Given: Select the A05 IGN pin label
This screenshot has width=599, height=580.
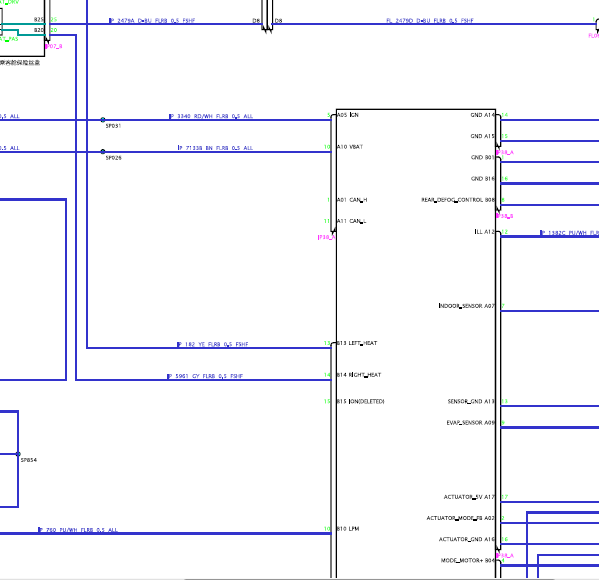Looking at the screenshot, I should pos(348,115).
